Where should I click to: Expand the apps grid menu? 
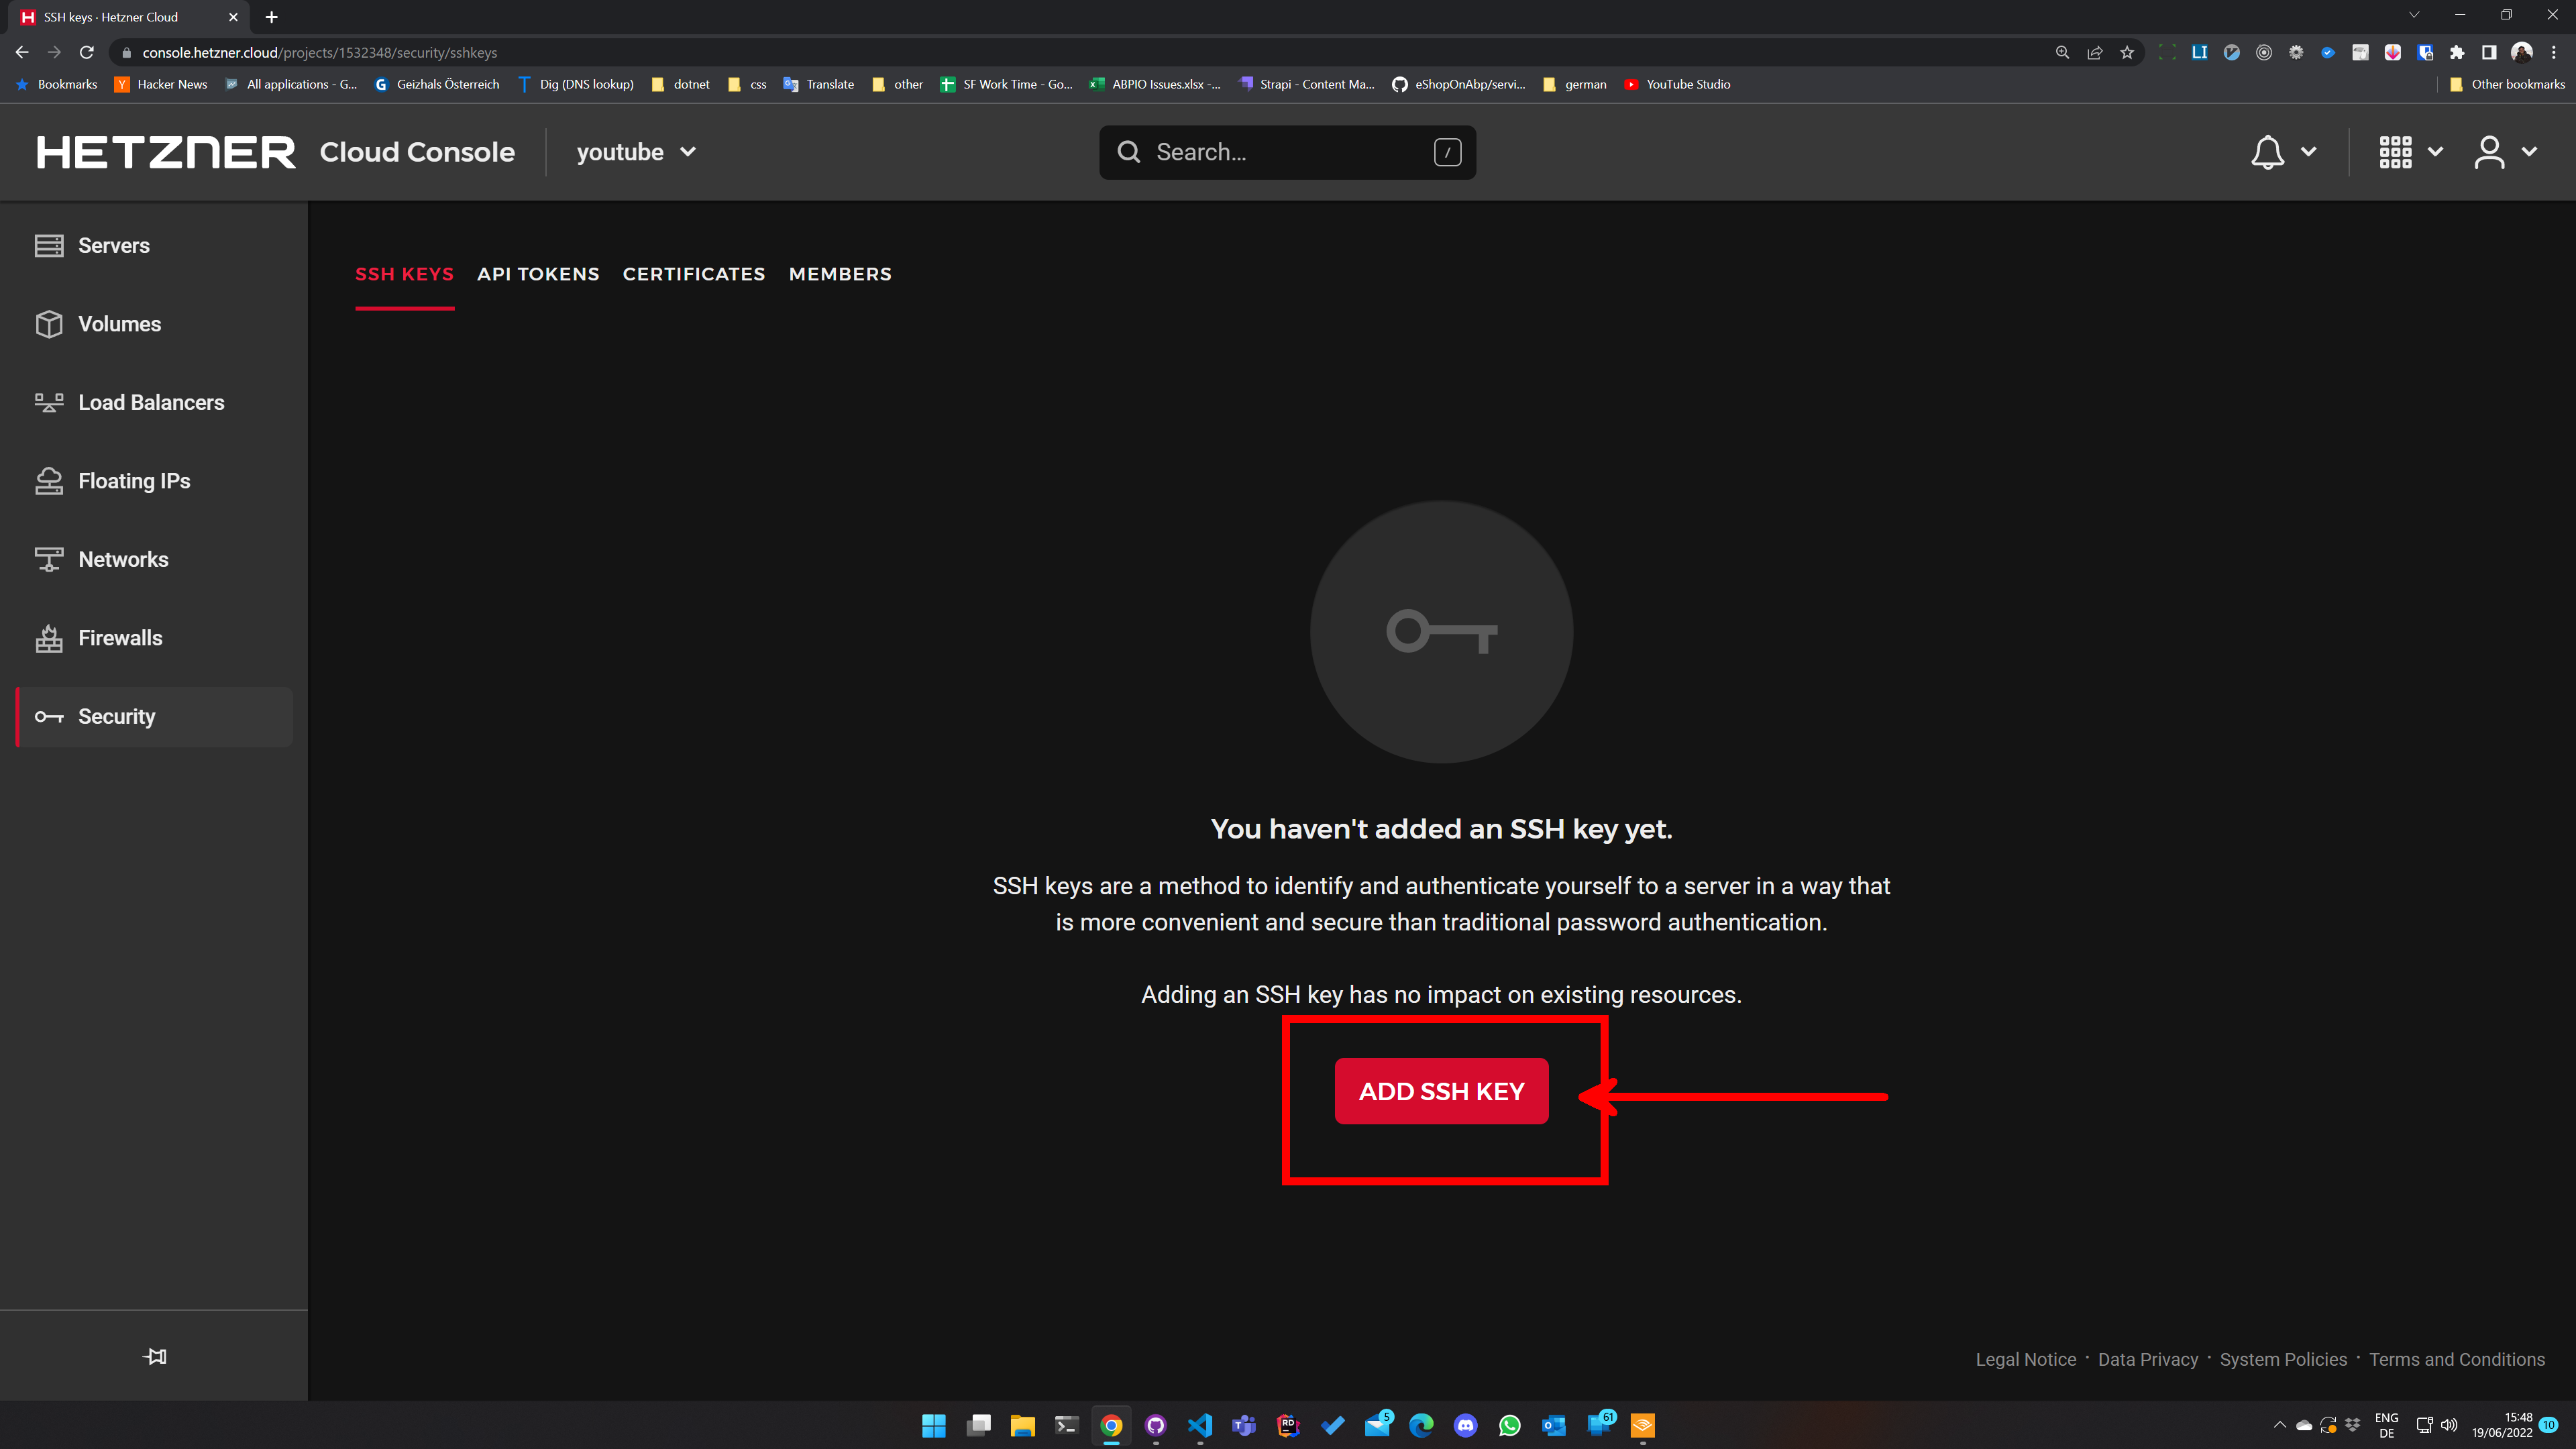(x=2396, y=152)
